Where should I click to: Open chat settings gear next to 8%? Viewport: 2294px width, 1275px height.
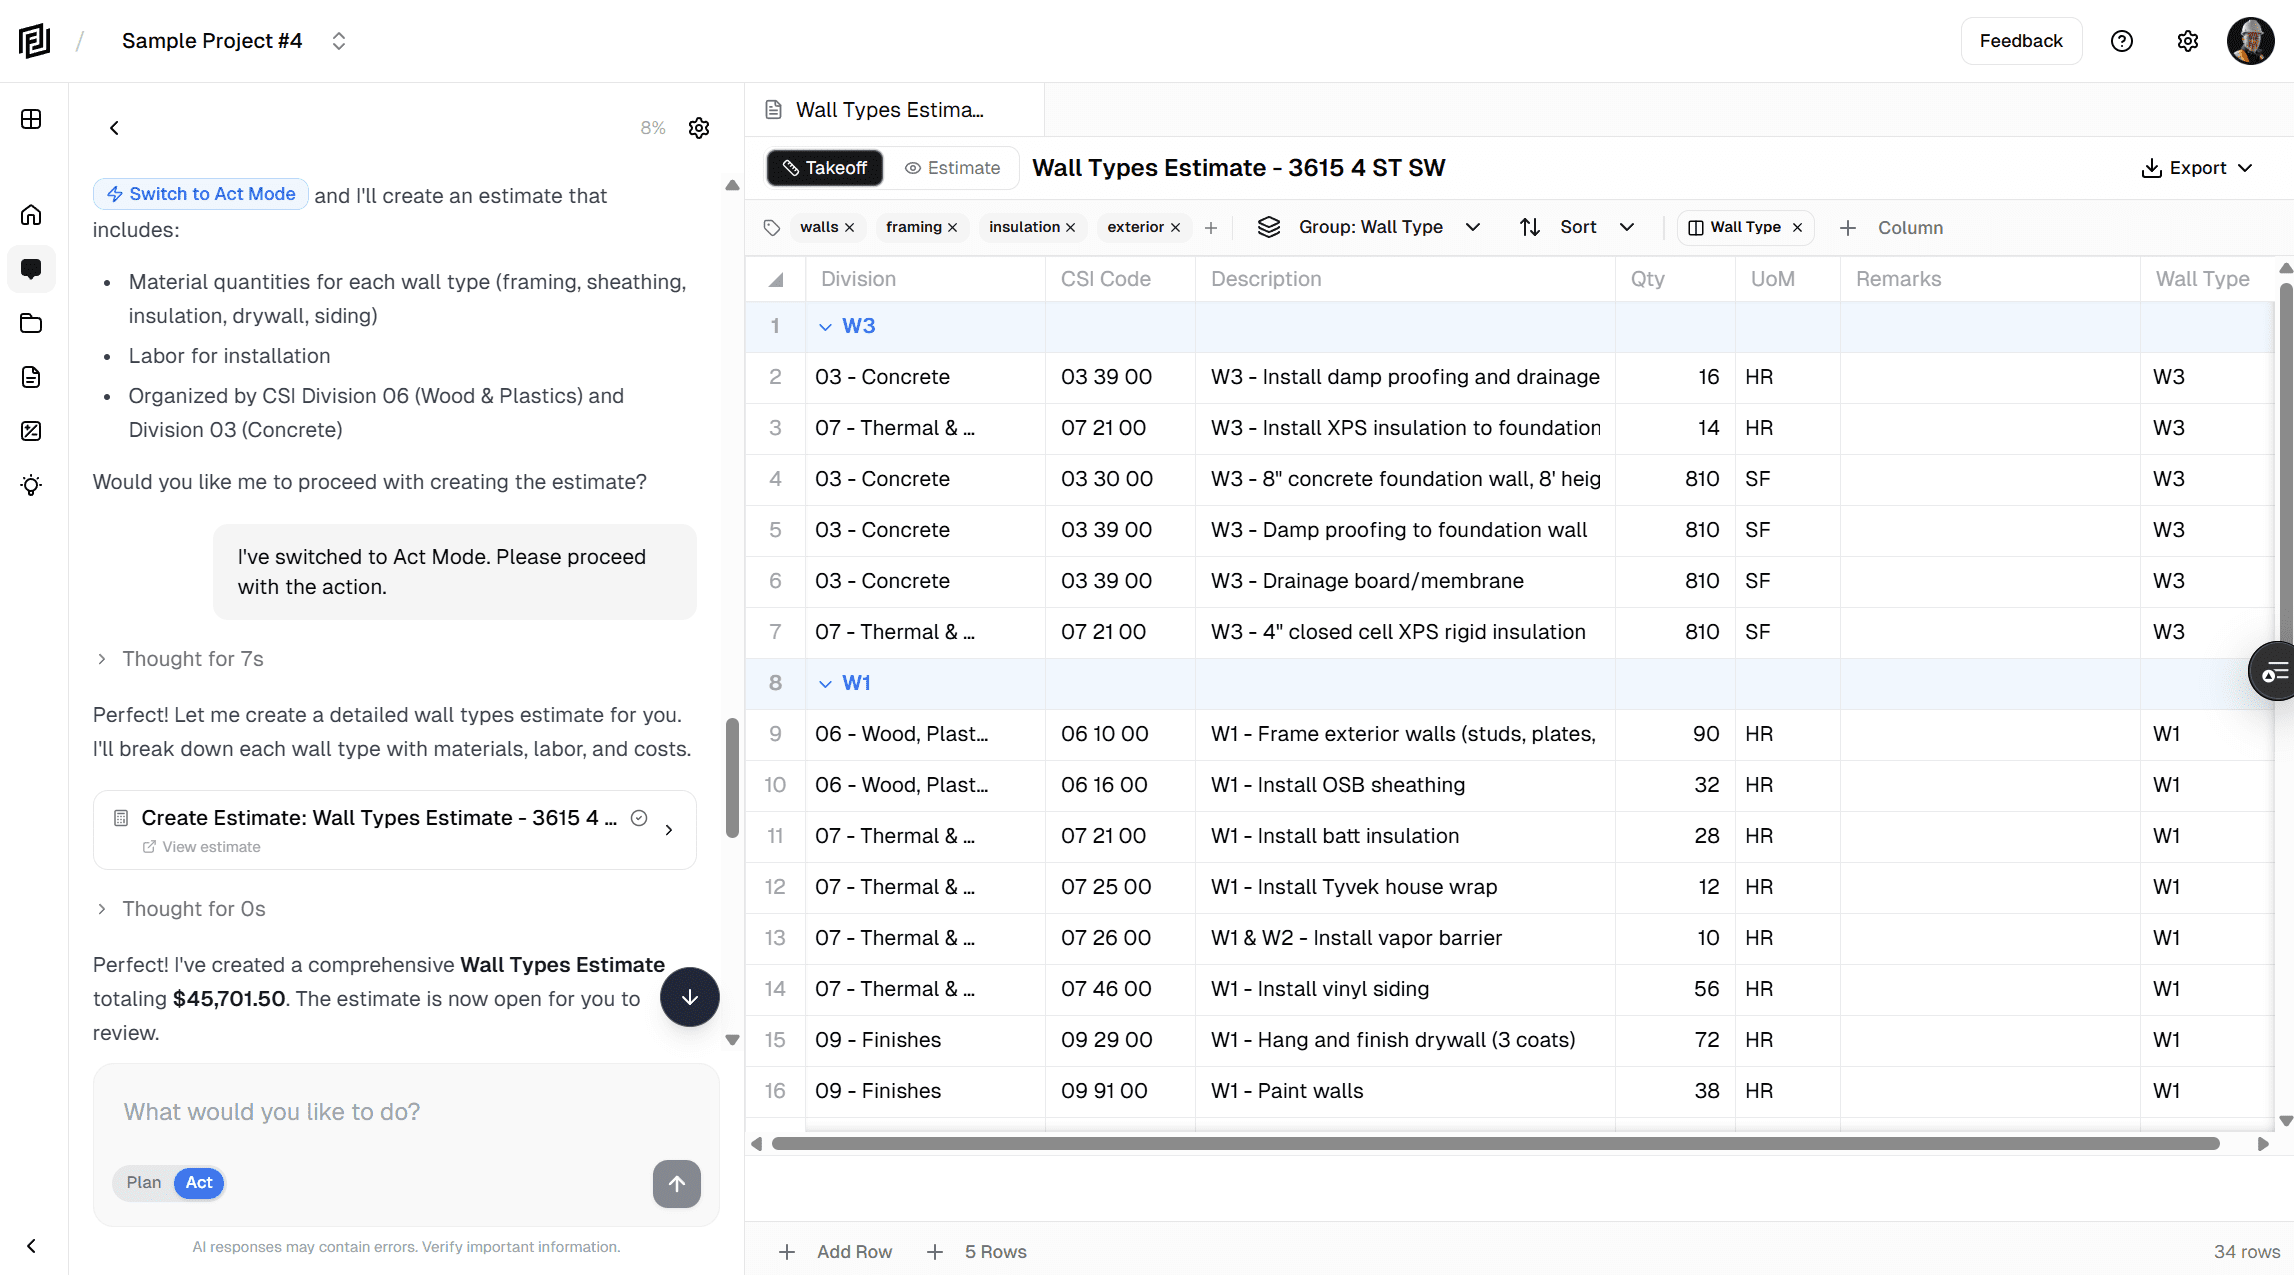point(699,128)
